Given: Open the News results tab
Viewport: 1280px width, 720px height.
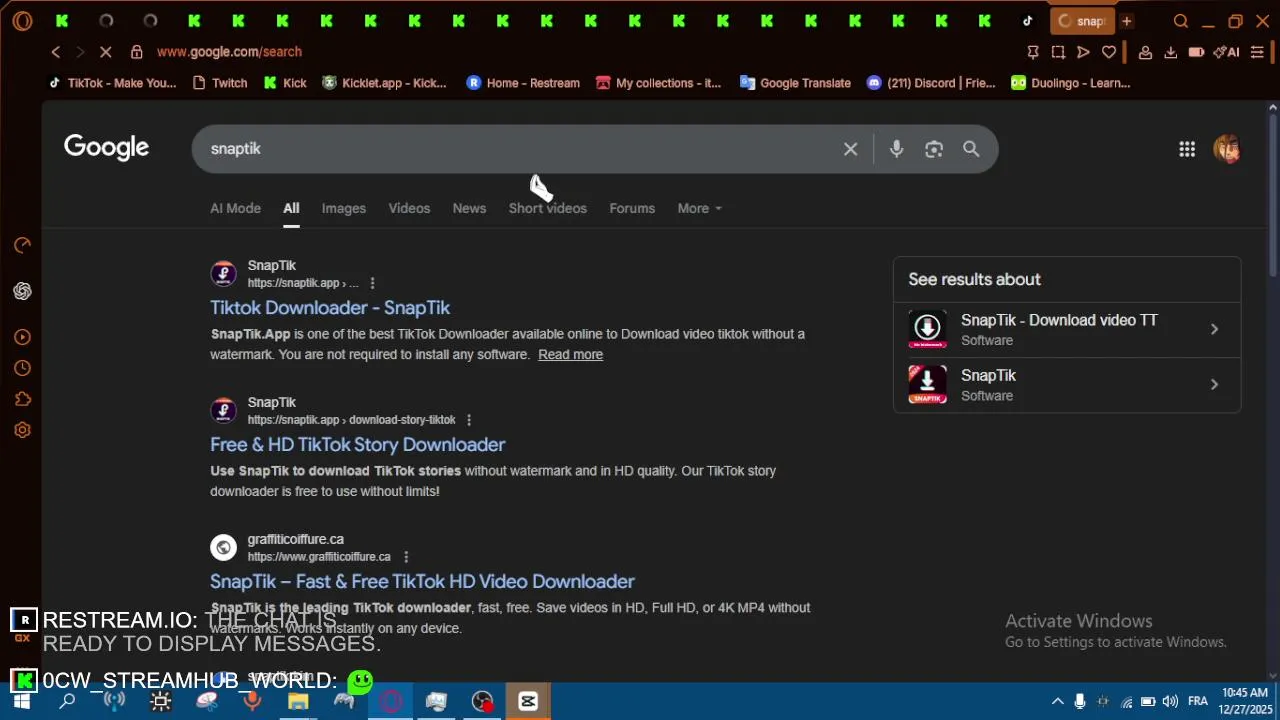Looking at the screenshot, I should pyautogui.click(x=469, y=208).
